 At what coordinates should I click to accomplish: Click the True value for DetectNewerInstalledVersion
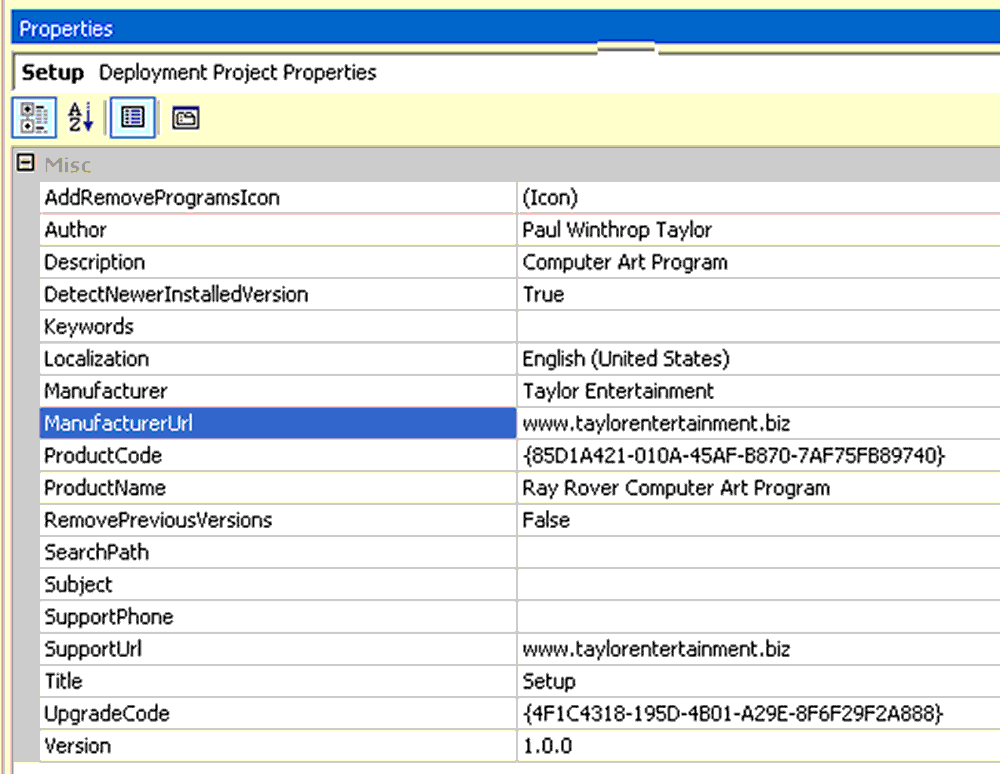pyautogui.click(x=759, y=295)
